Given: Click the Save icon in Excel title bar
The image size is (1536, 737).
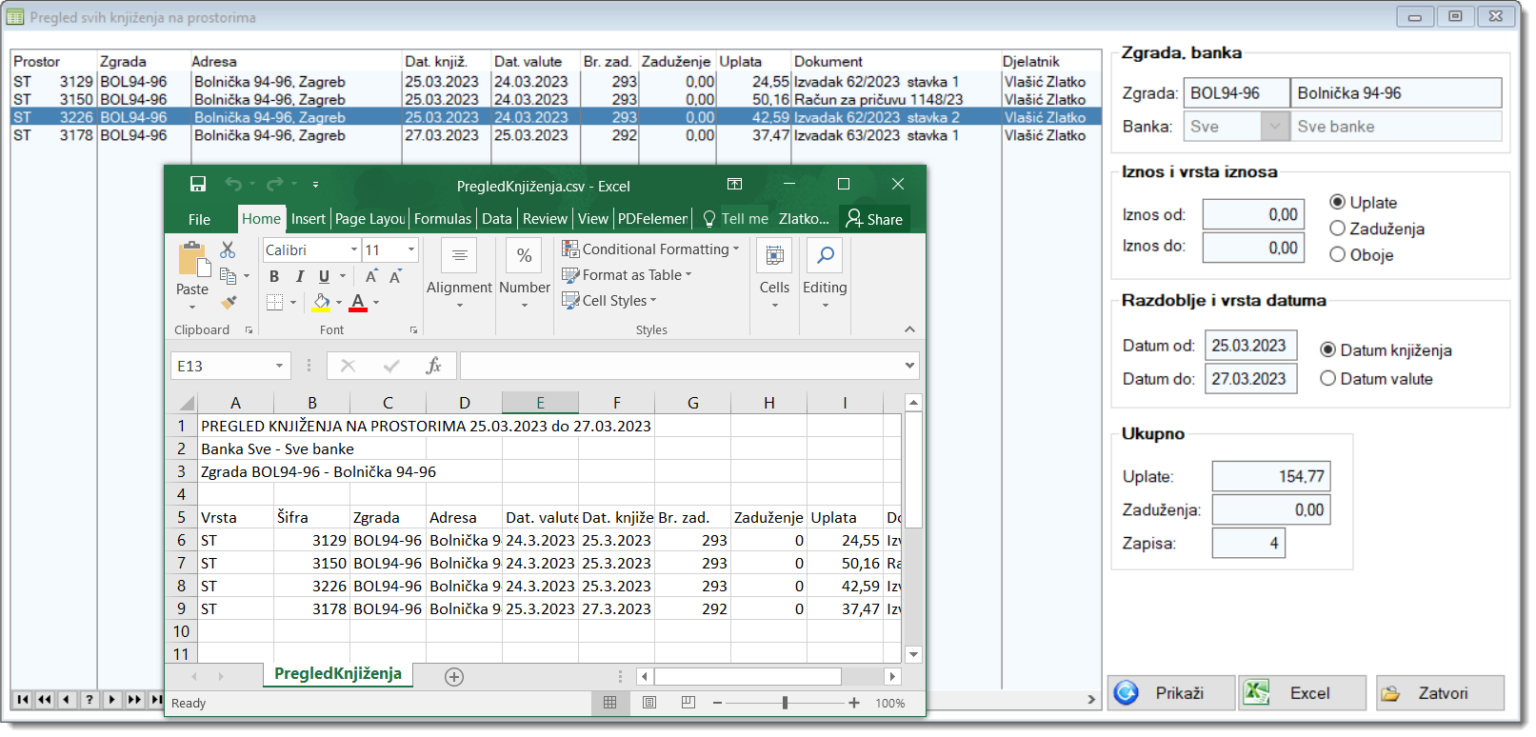Looking at the screenshot, I should pyautogui.click(x=198, y=184).
